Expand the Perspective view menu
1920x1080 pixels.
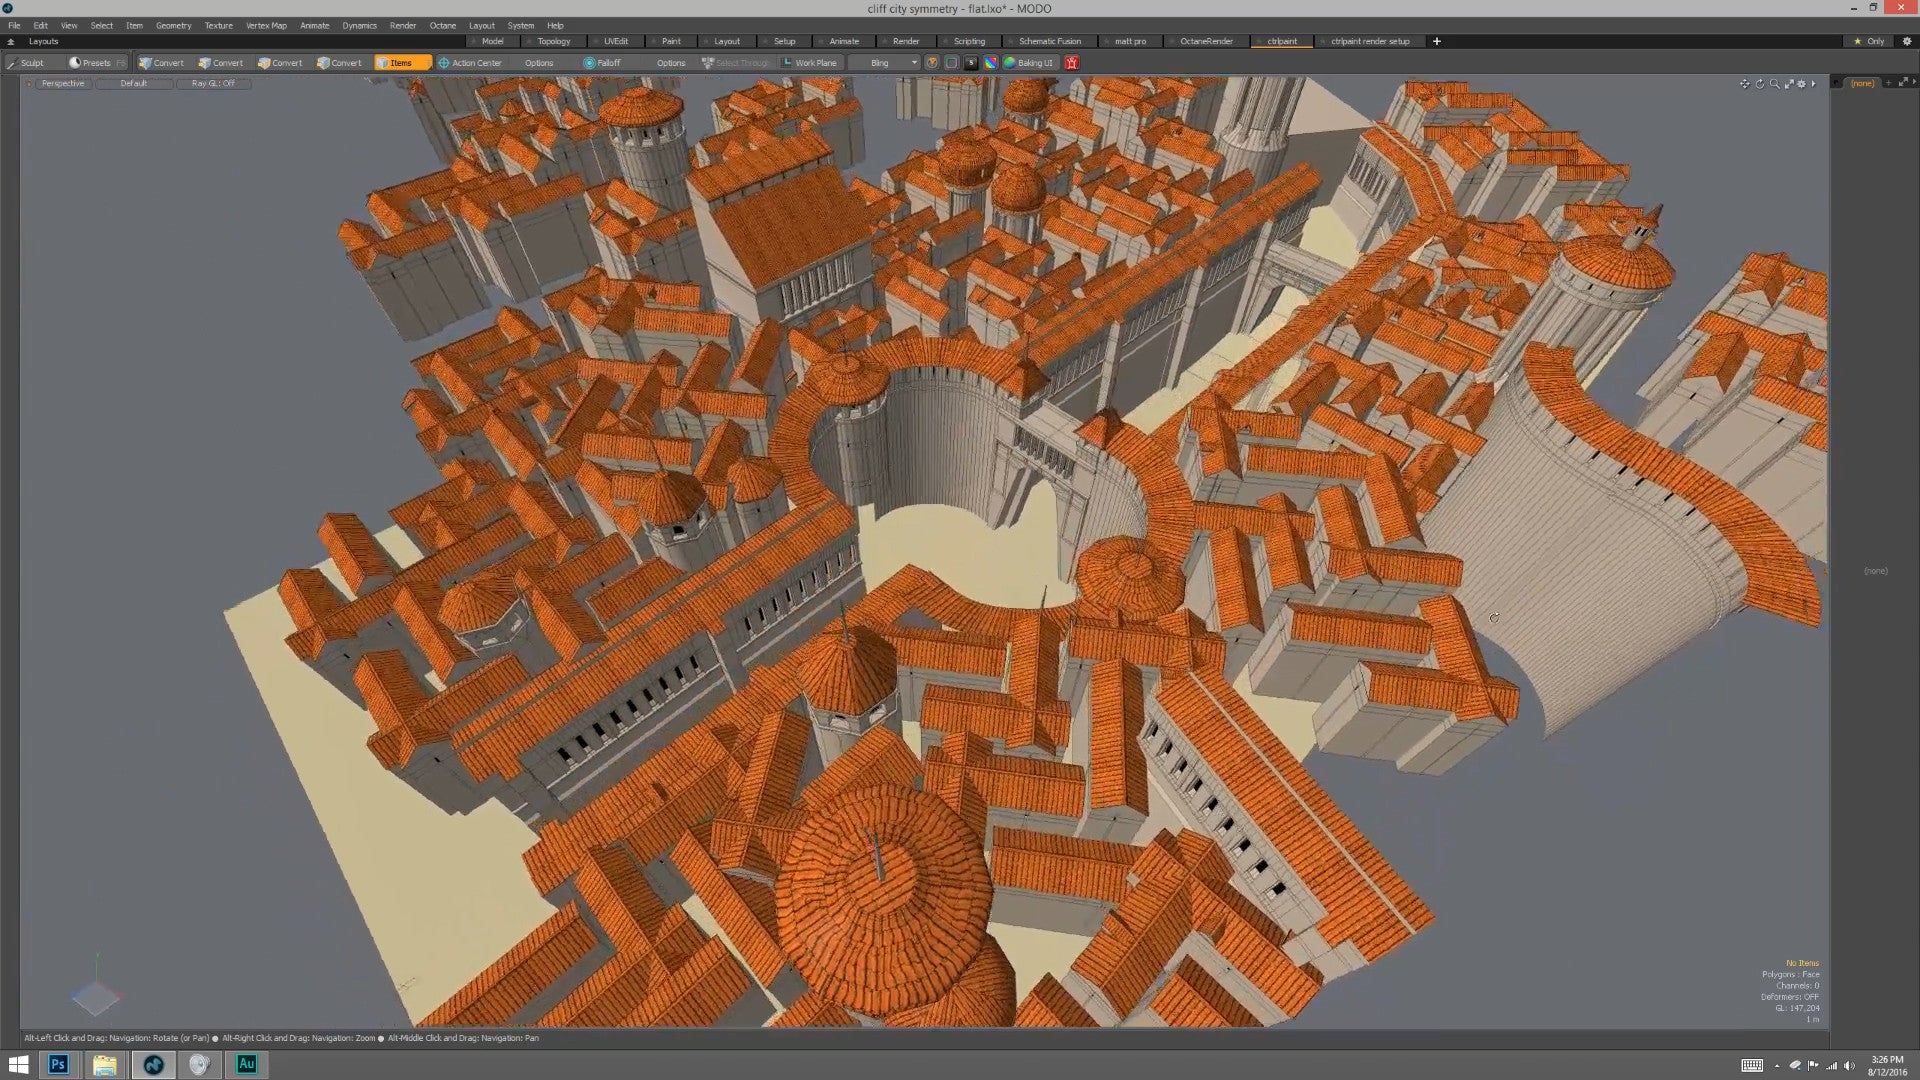pos(62,84)
